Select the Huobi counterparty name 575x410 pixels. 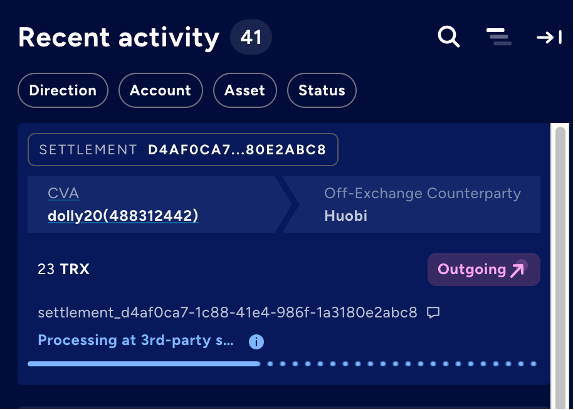point(345,216)
